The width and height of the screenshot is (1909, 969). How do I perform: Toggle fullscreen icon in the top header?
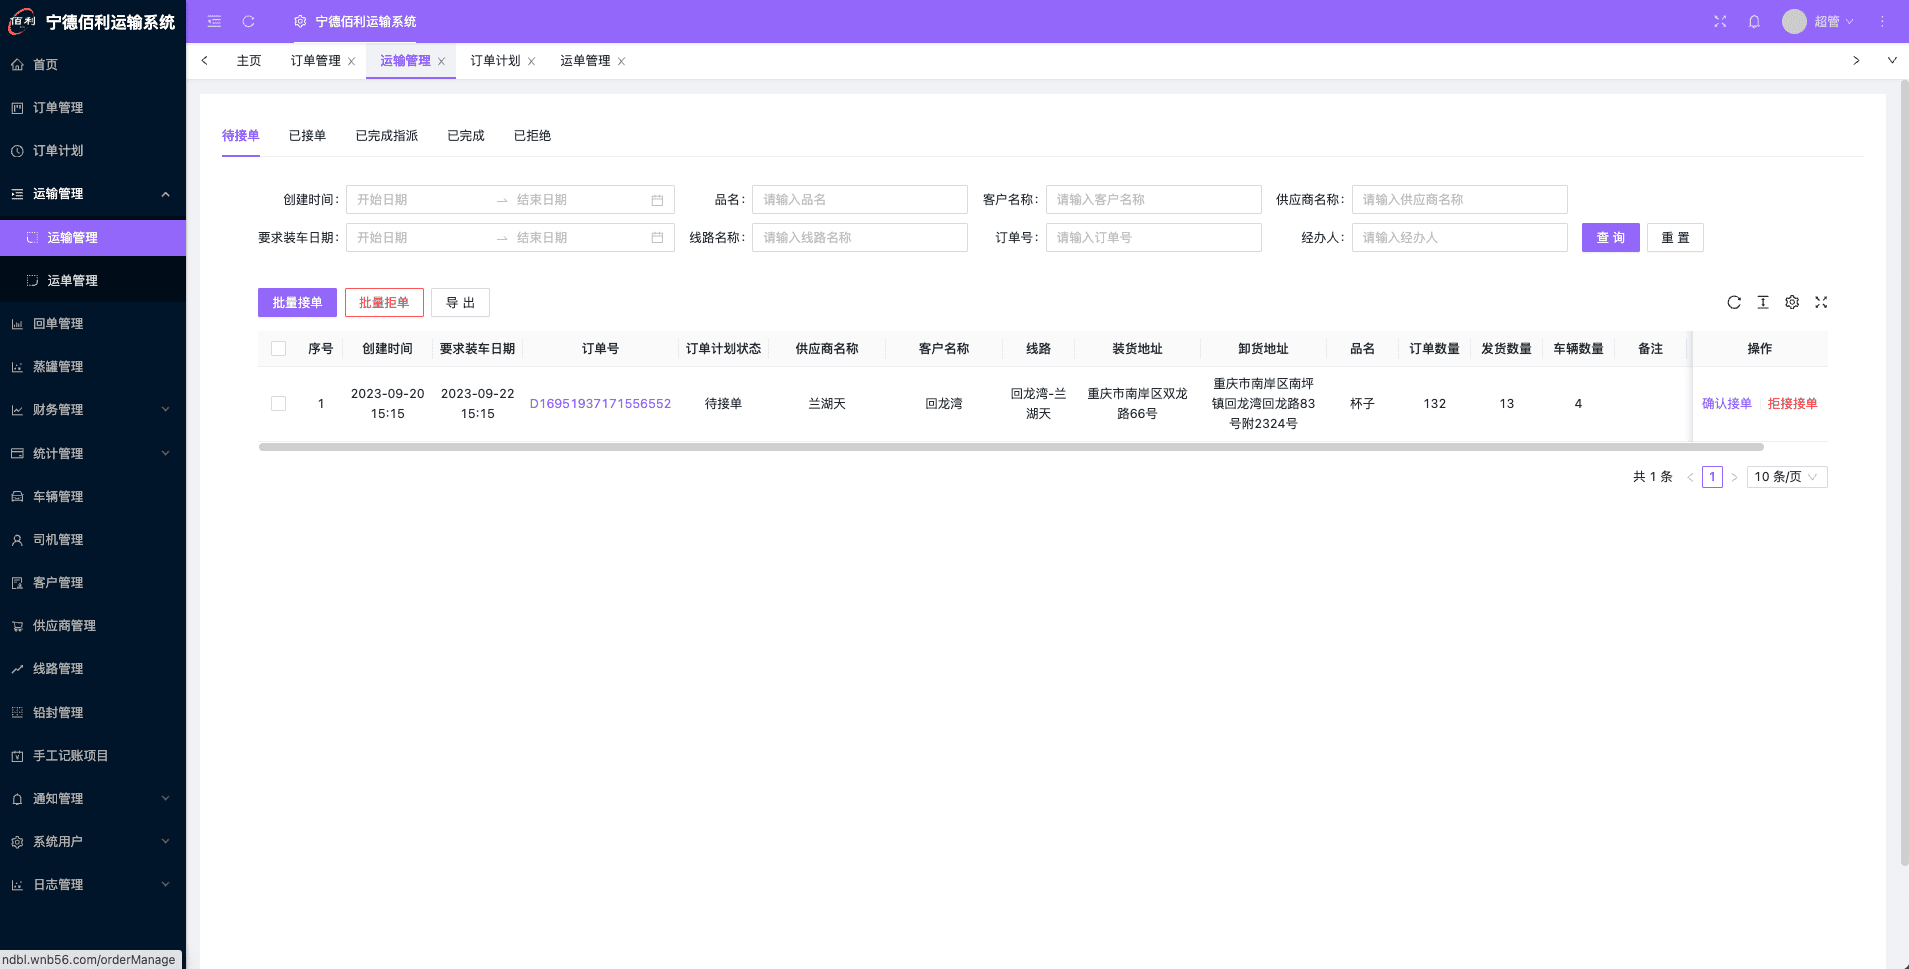point(1720,21)
